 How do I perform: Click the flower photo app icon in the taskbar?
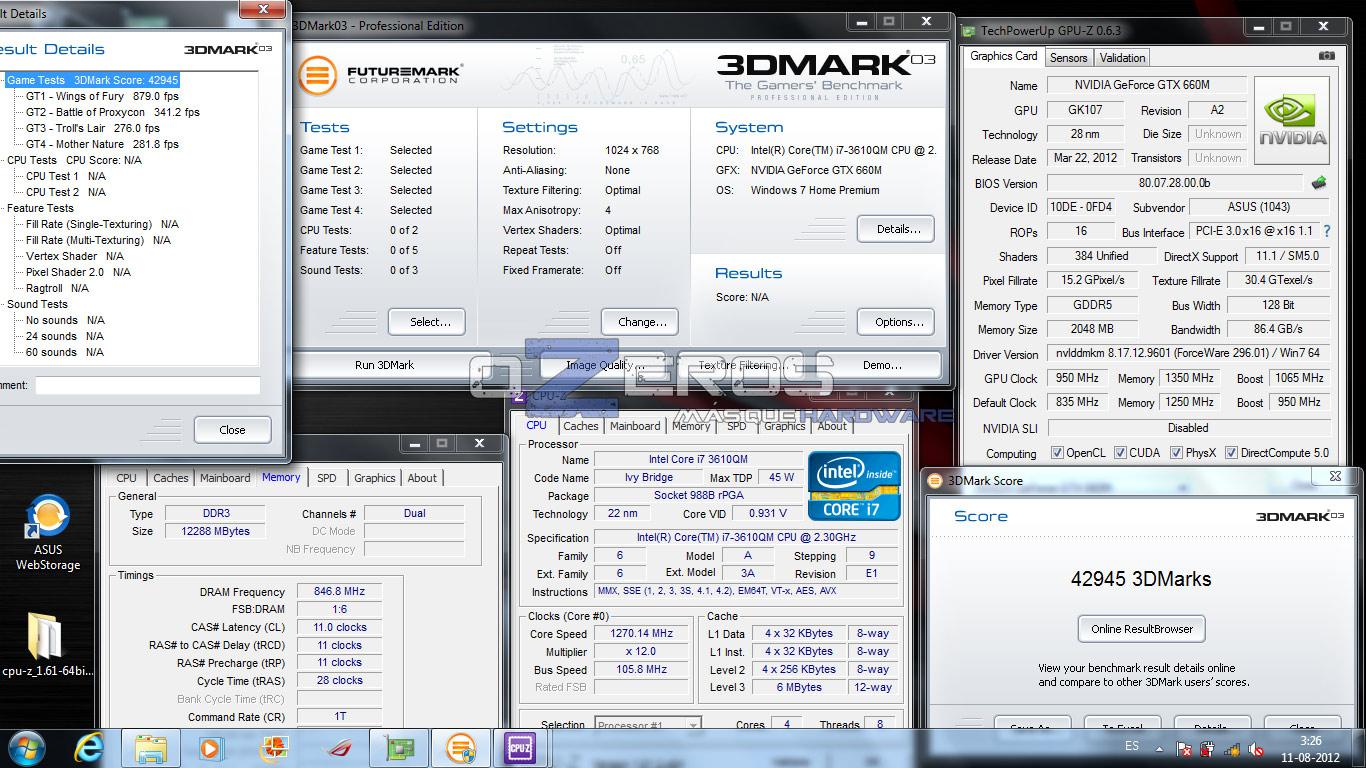tap(274, 748)
